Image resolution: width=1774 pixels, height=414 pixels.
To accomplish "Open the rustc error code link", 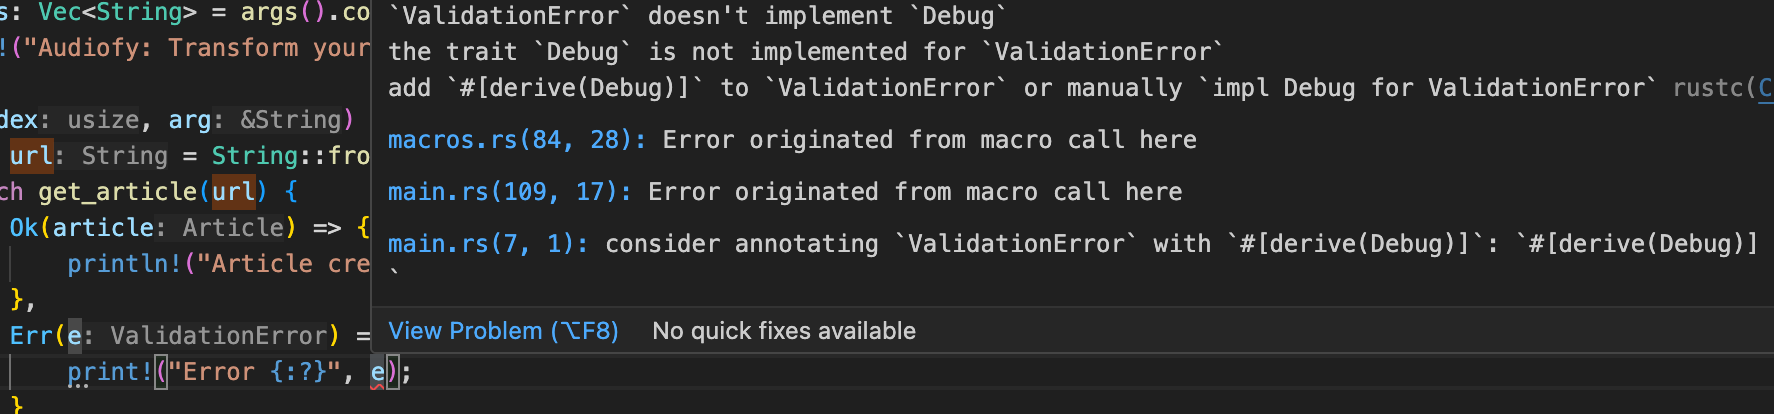I will coord(1765,88).
